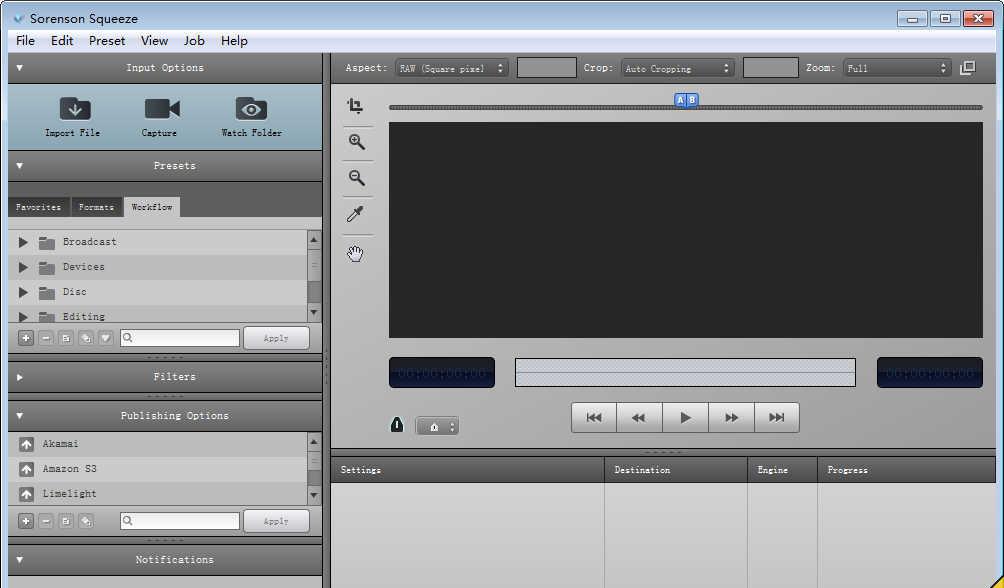This screenshot has width=1004, height=588.
Task: Expand the Filters panel triangle
Action: 19,377
